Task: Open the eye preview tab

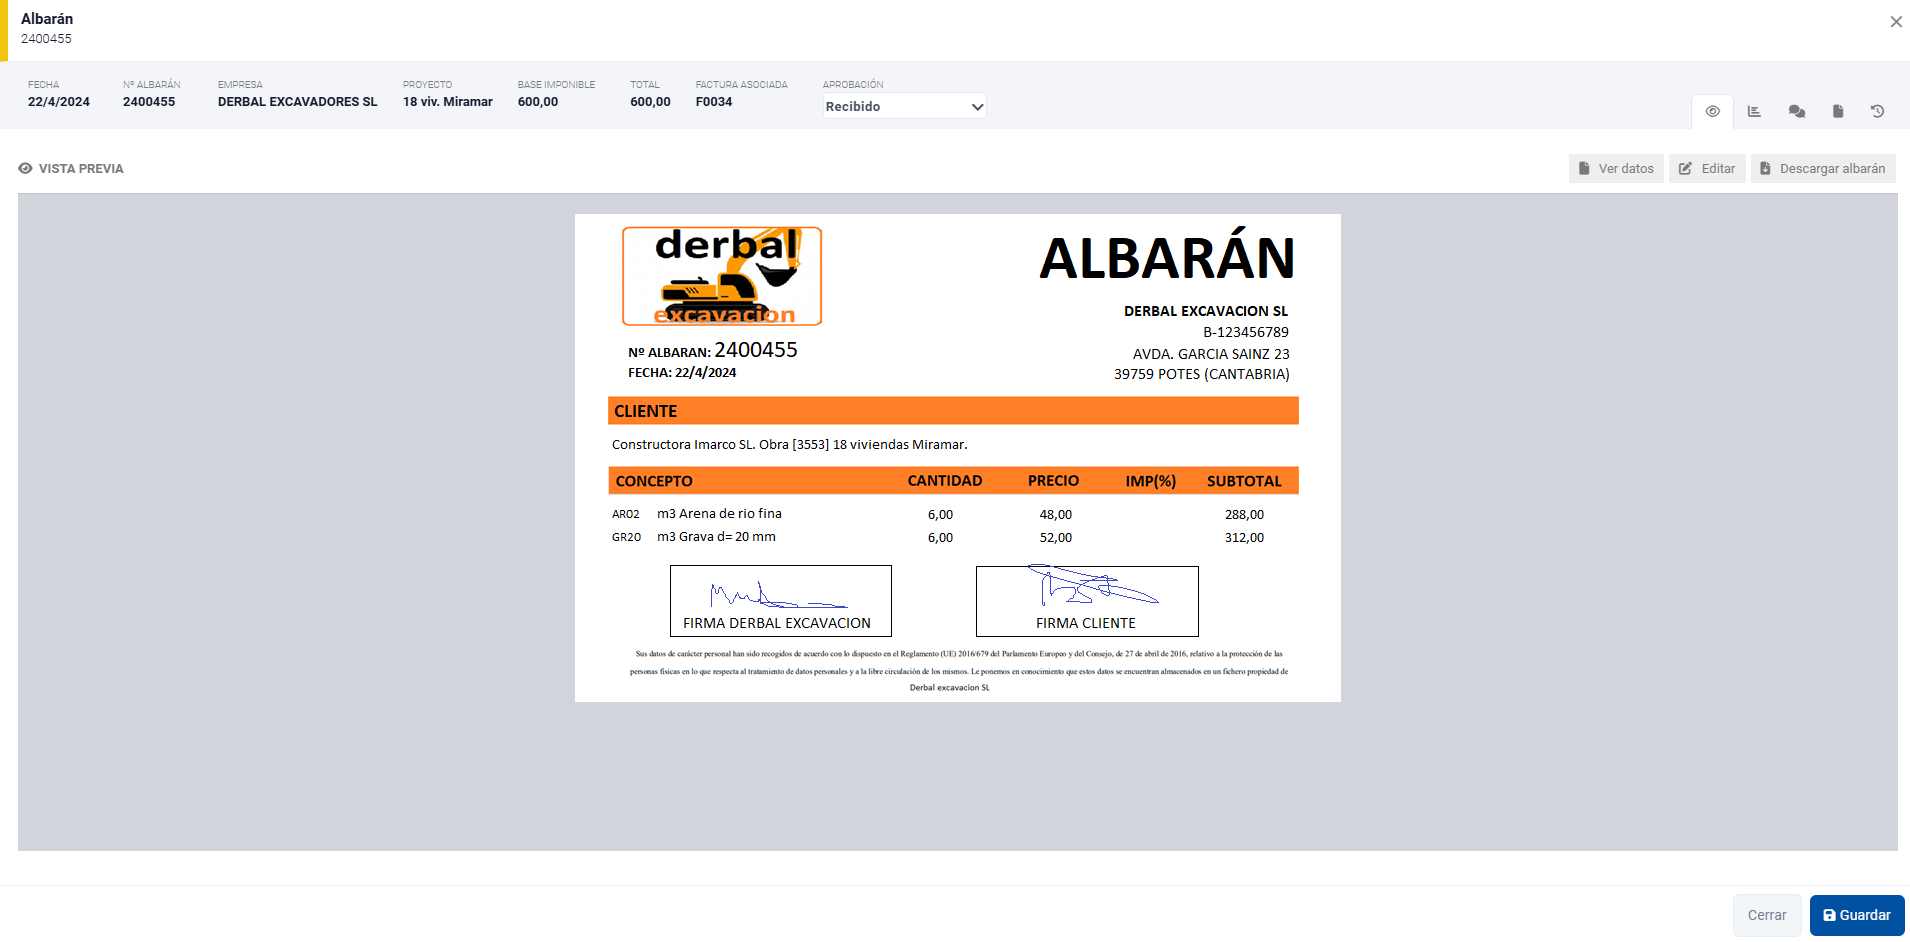Action: pos(1712,111)
